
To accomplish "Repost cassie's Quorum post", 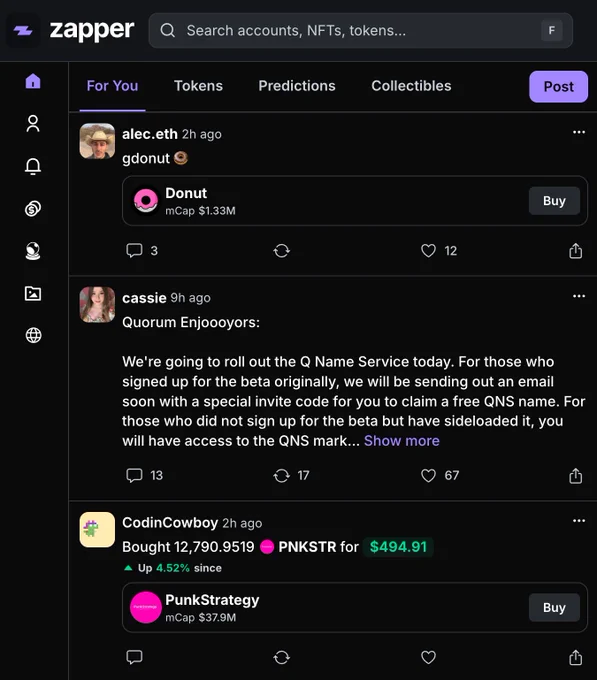I will (x=281, y=475).
